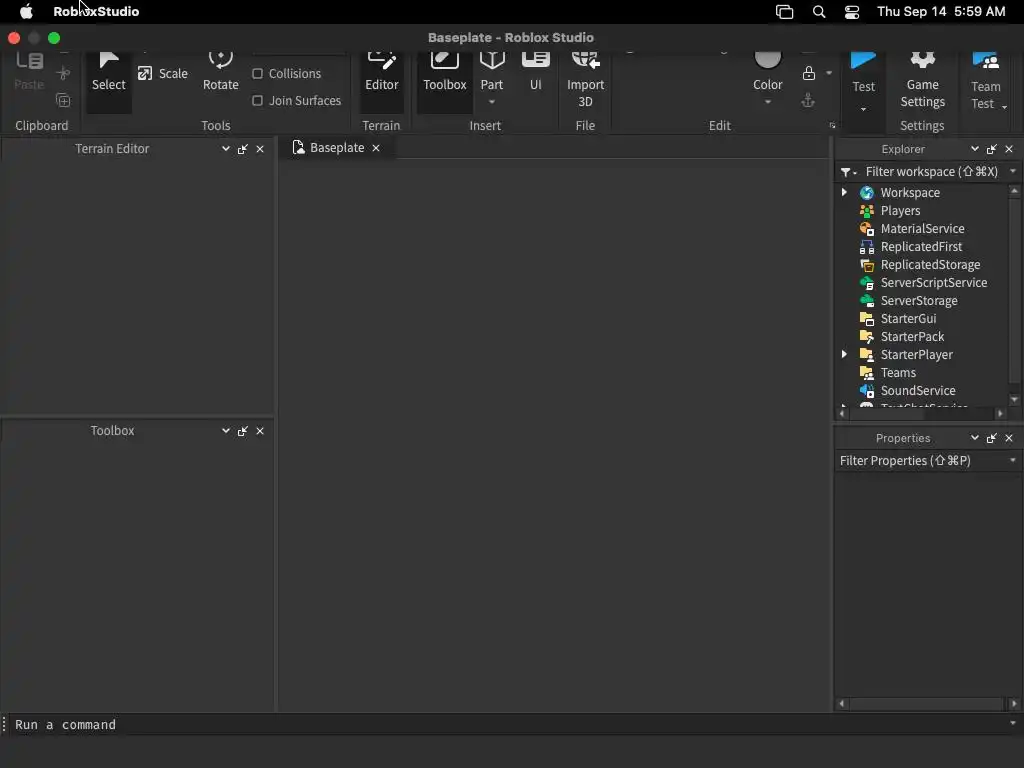The width and height of the screenshot is (1024, 768).
Task: Click the Cut scissors icon
Action: click(63, 73)
